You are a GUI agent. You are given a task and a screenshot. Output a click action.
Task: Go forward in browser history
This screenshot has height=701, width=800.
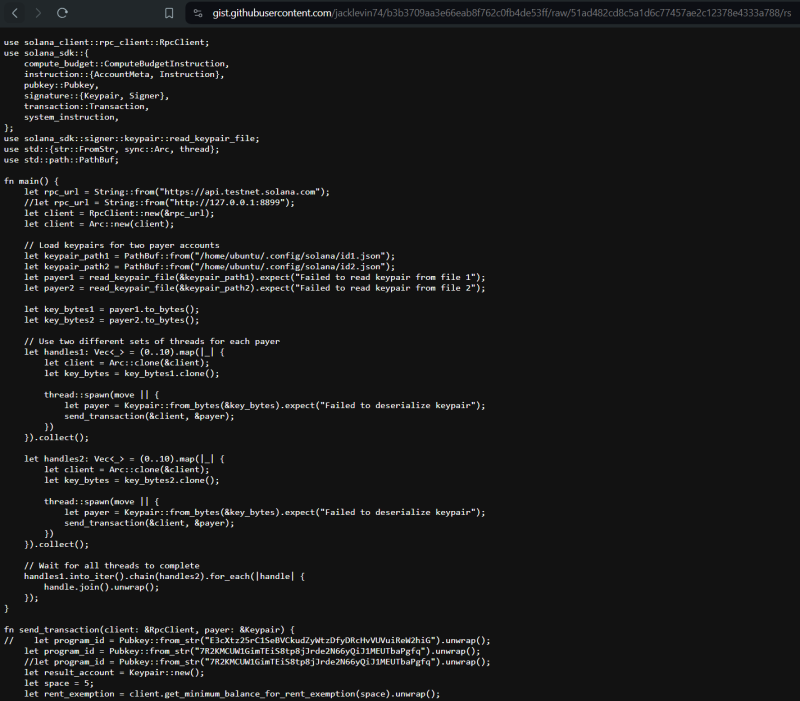coord(38,13)
